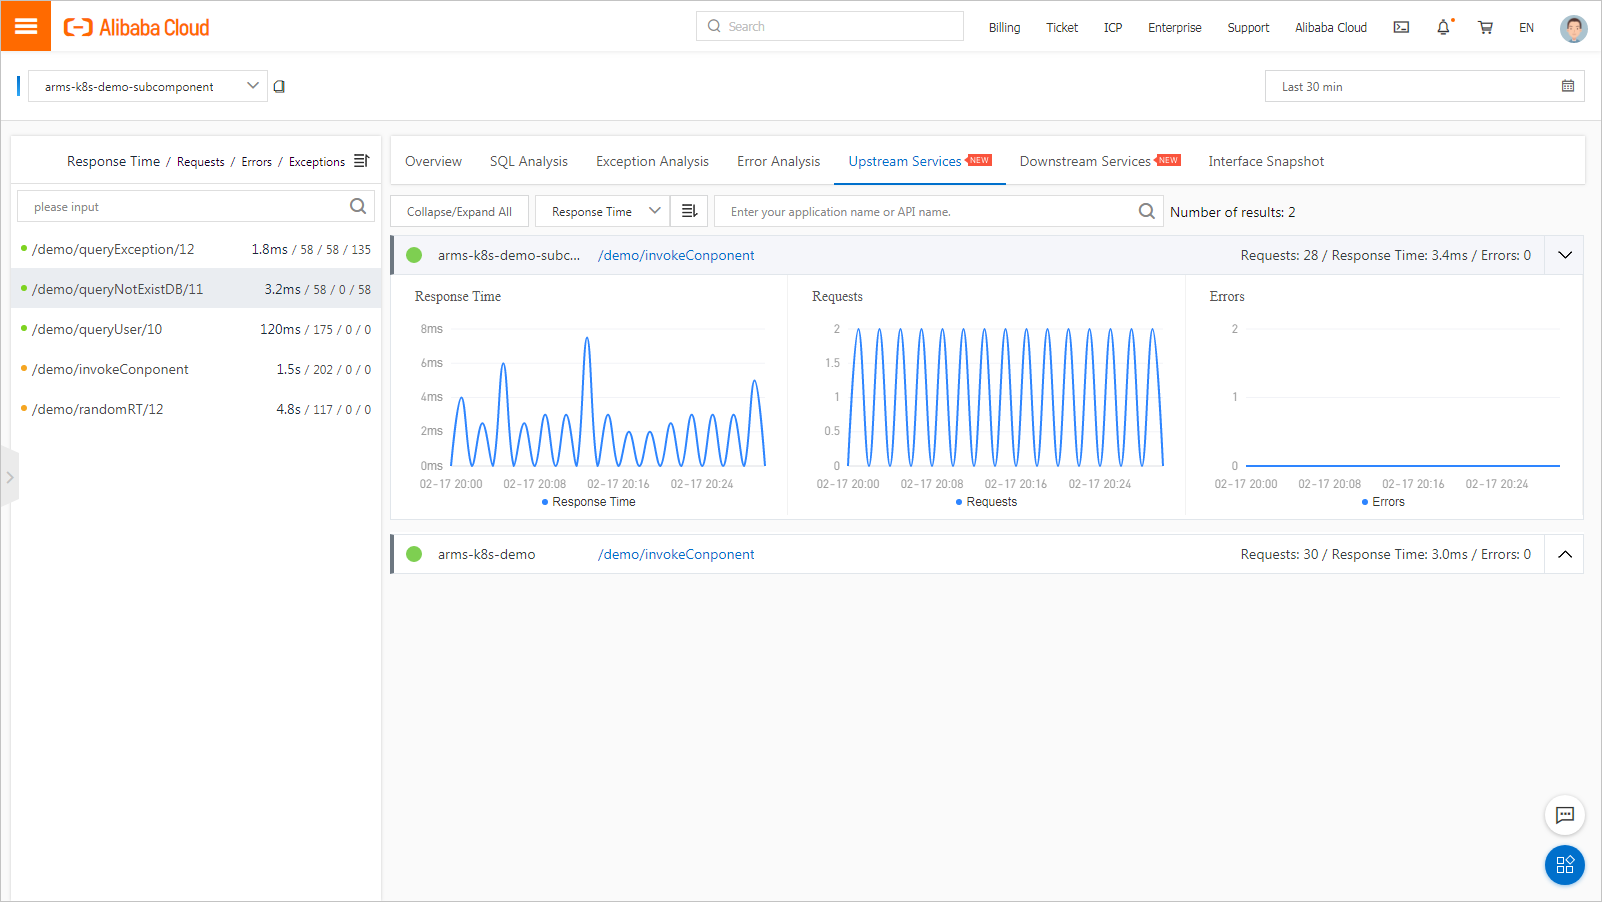Viewport: 1602px width, 902px height.
Task: Open the Response Time sort dropdown
Action: tap(601, 211)
